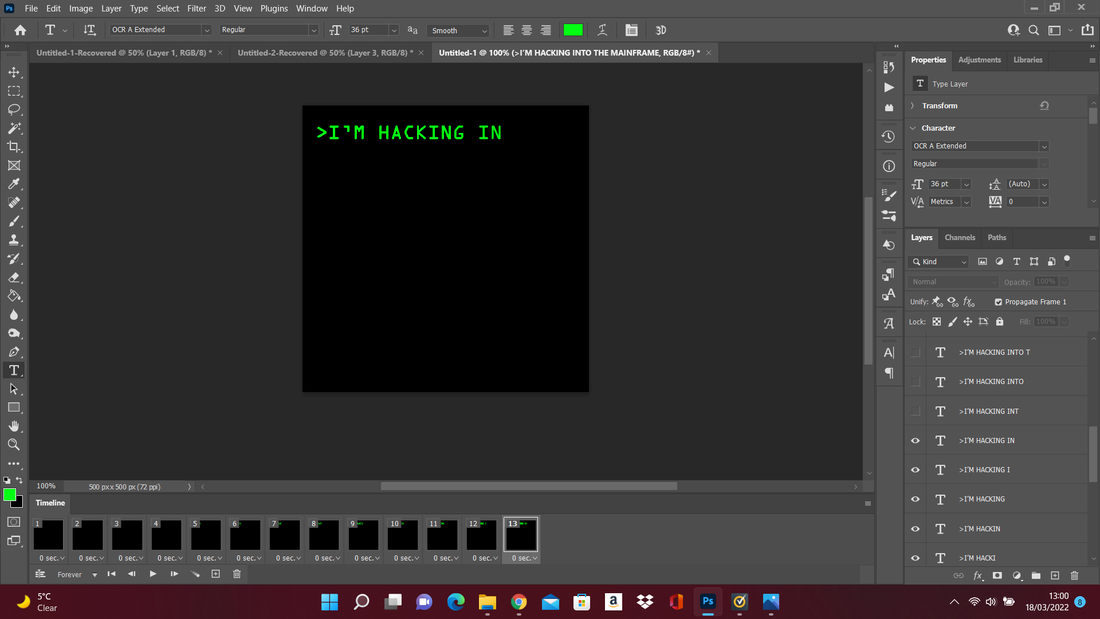Image resolution: width=1100 pixels, height=619 pixels.
Task: Open the Layer menu
Action: 111,8
